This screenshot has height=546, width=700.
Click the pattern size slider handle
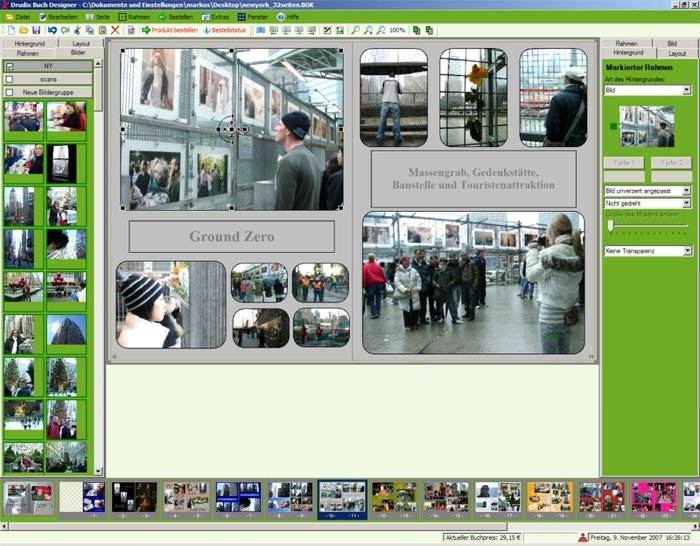click(610, 226)
